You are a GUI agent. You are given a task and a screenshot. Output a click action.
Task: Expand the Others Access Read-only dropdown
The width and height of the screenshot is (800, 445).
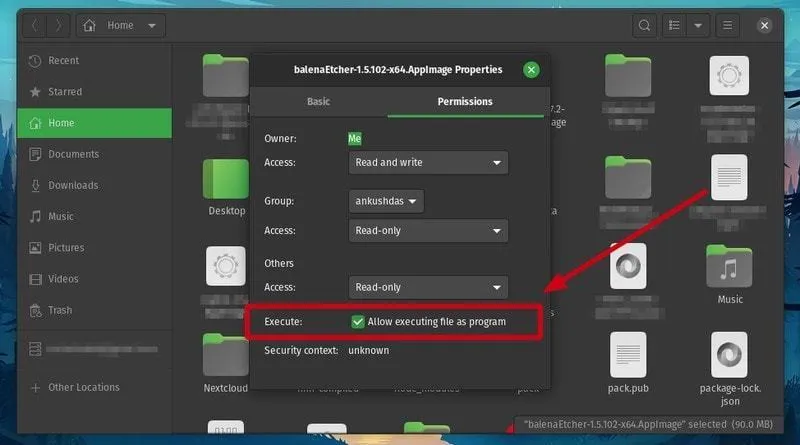coord(428,287)
